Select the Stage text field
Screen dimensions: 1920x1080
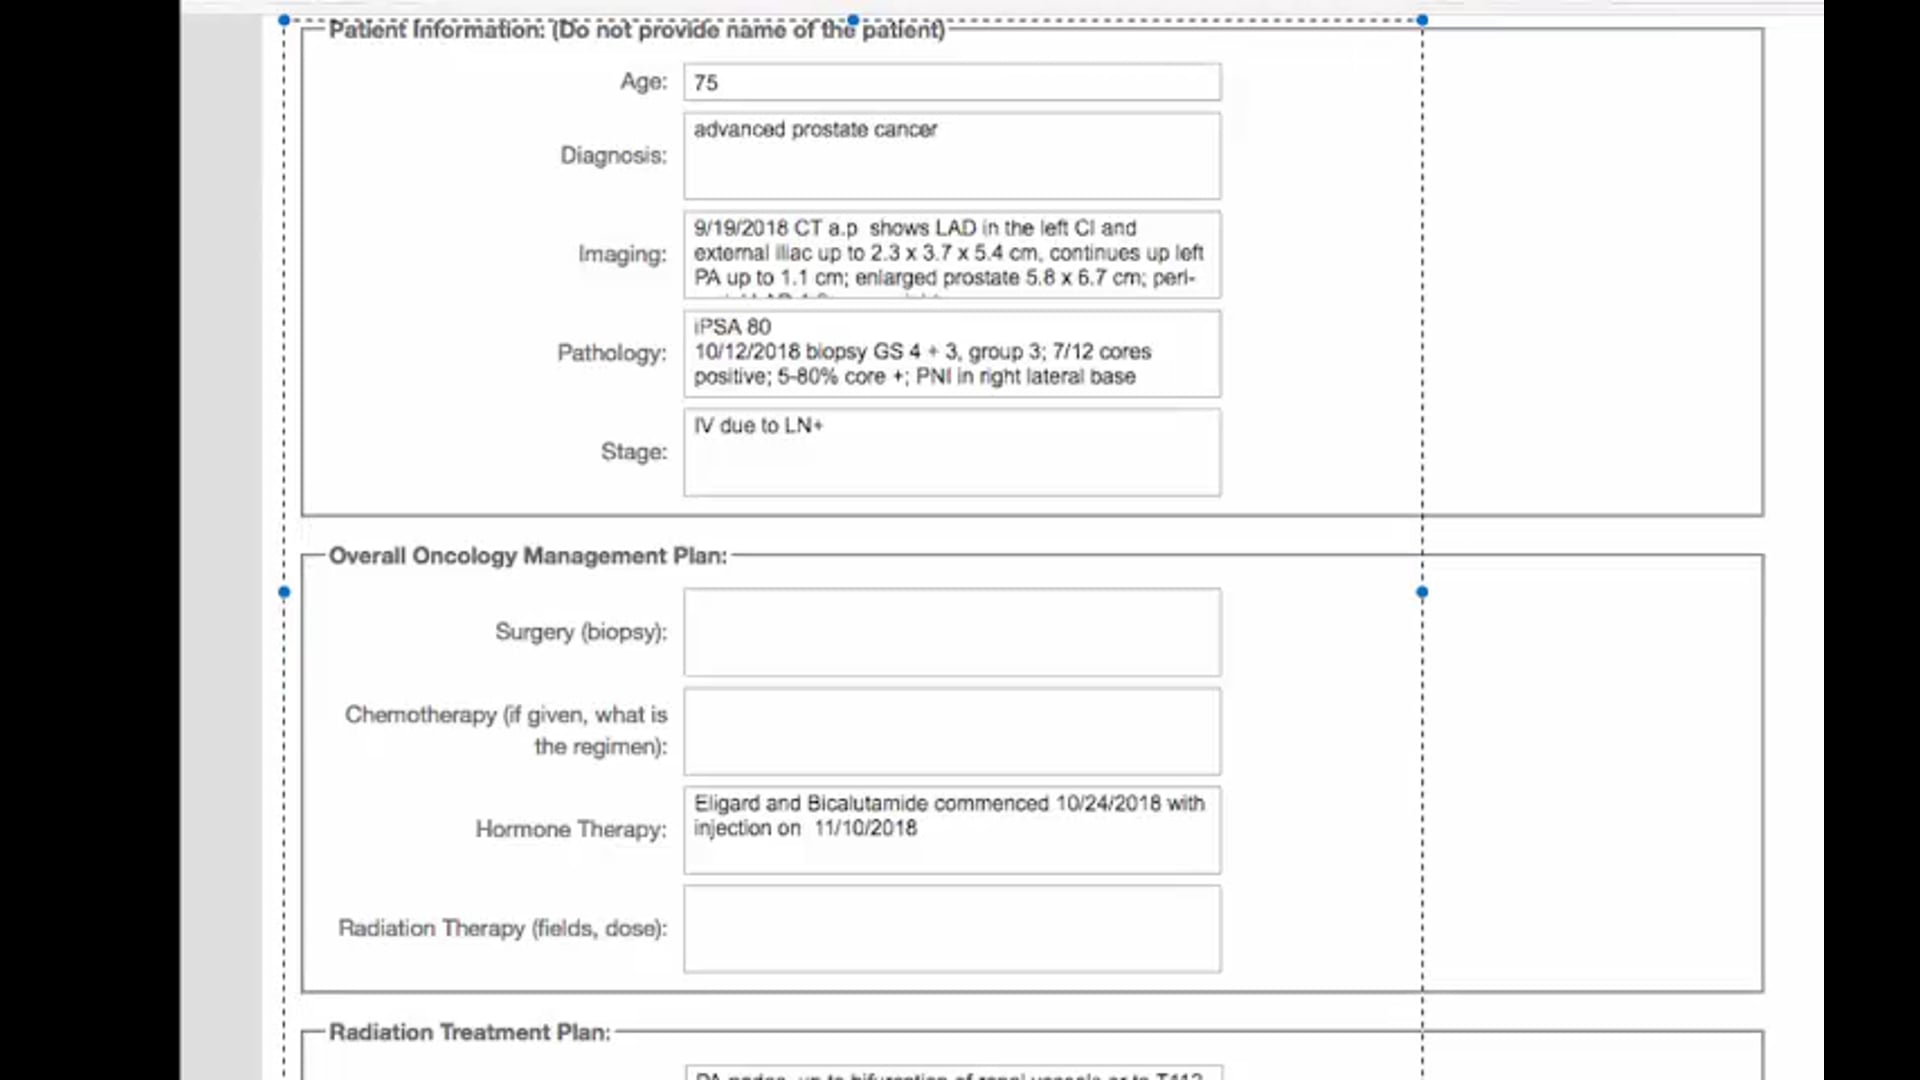pos(951,452)
